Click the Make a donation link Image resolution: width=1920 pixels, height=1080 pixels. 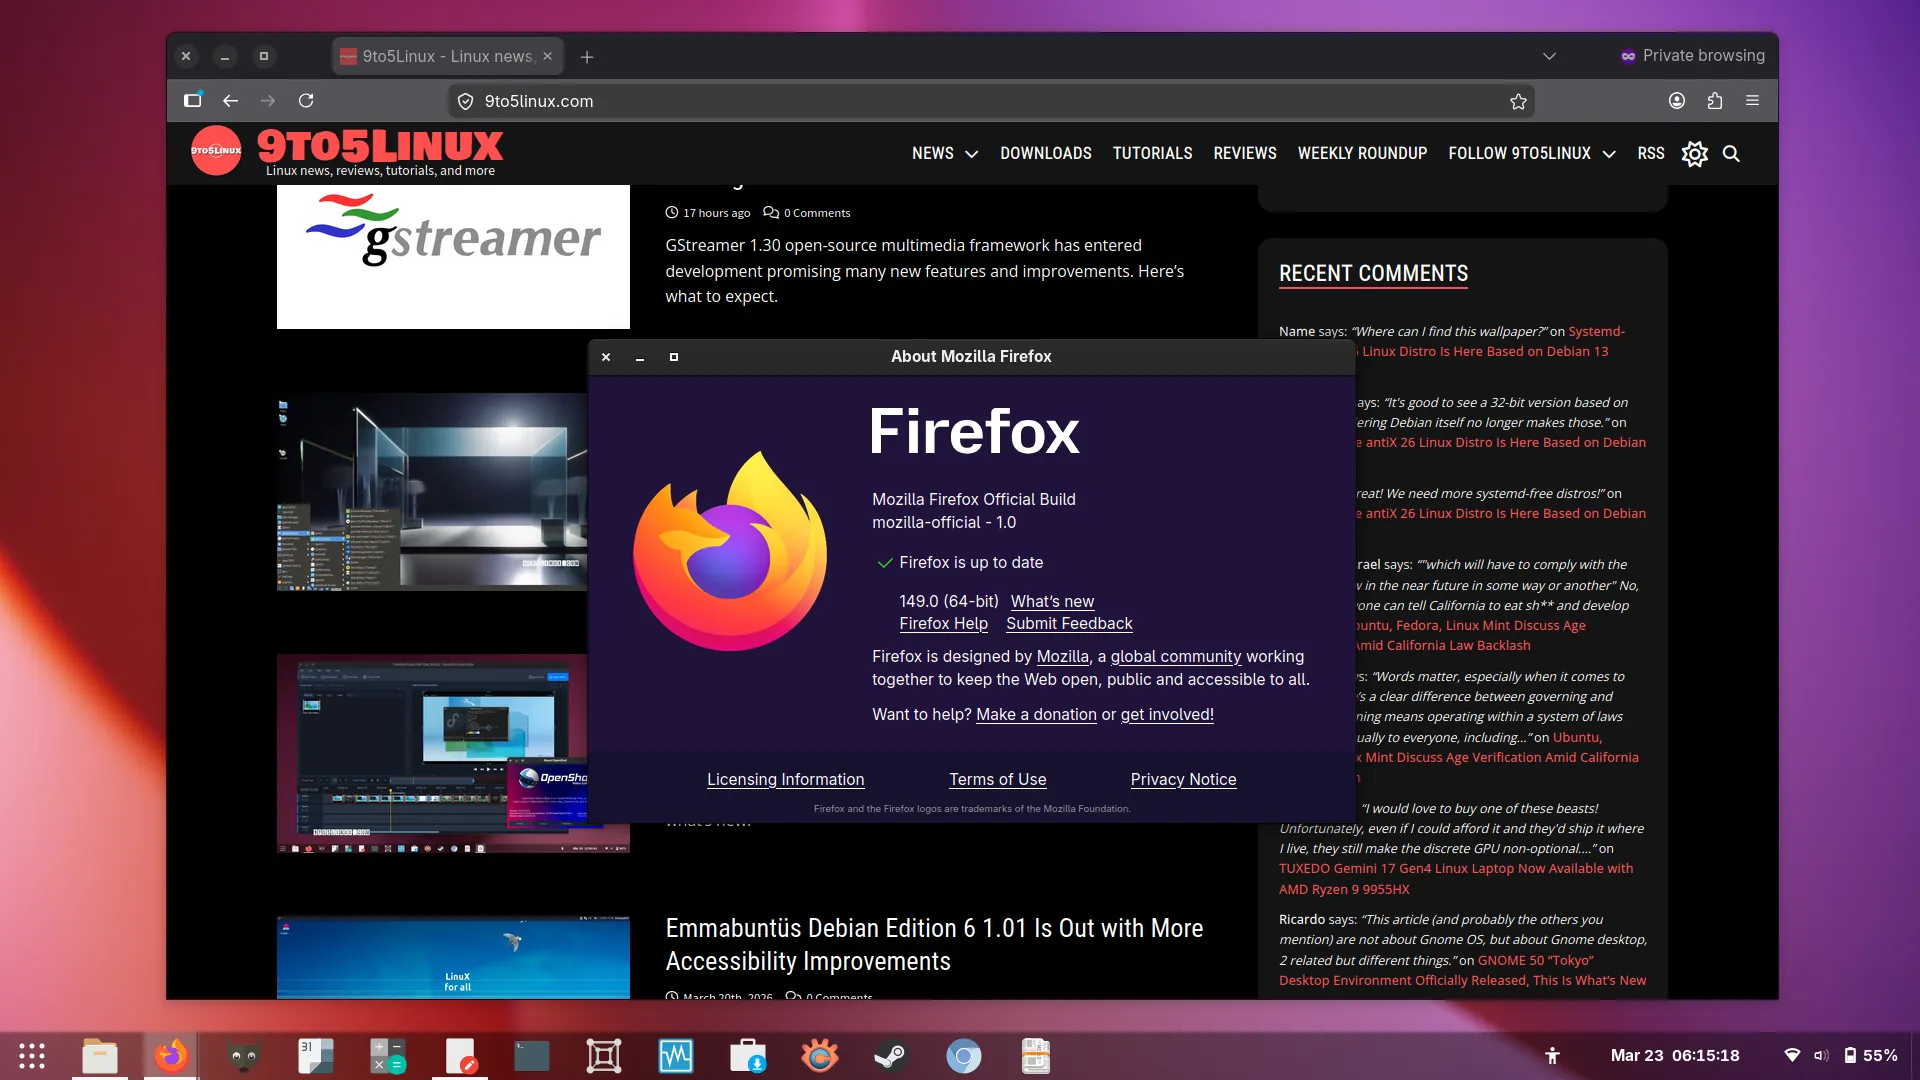pyautogui.click(x=1036, y=714)
